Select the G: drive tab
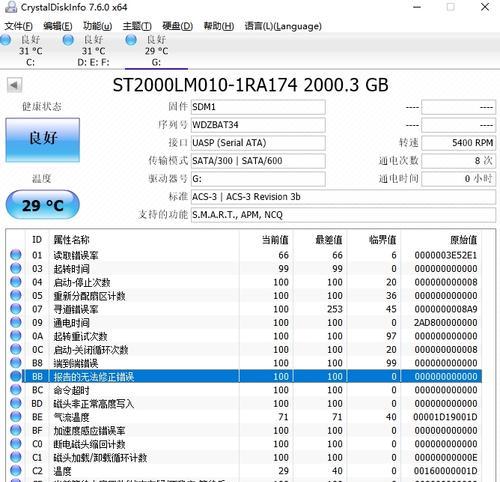 click(156, 51)
